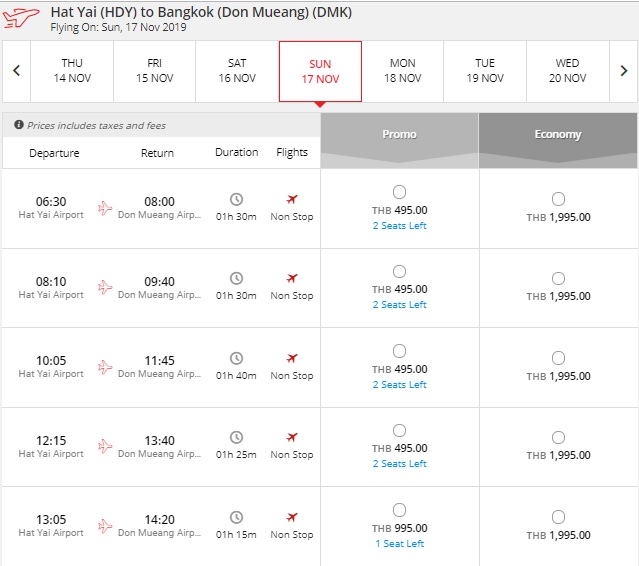Select the THB 995.00 Promo fare at 13:05

click(x=399, y=510)
